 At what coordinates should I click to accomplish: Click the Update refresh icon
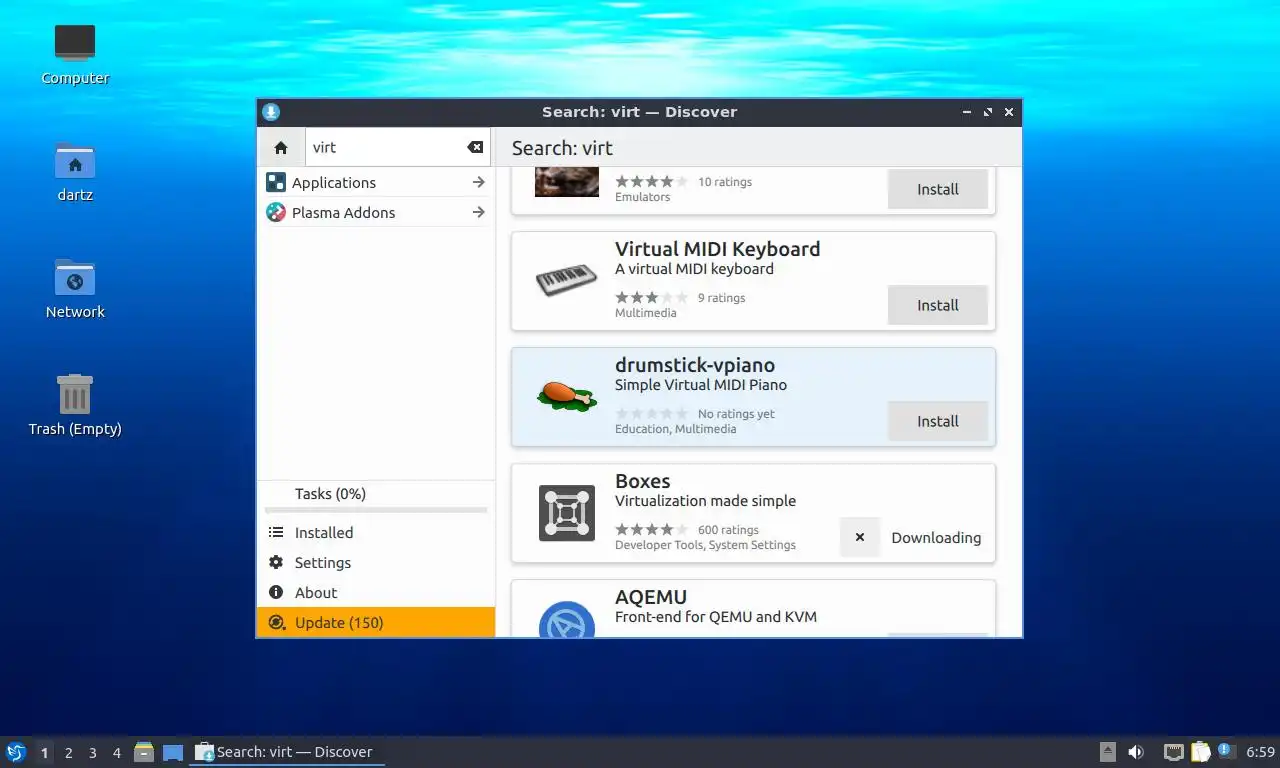click(276, 622)
